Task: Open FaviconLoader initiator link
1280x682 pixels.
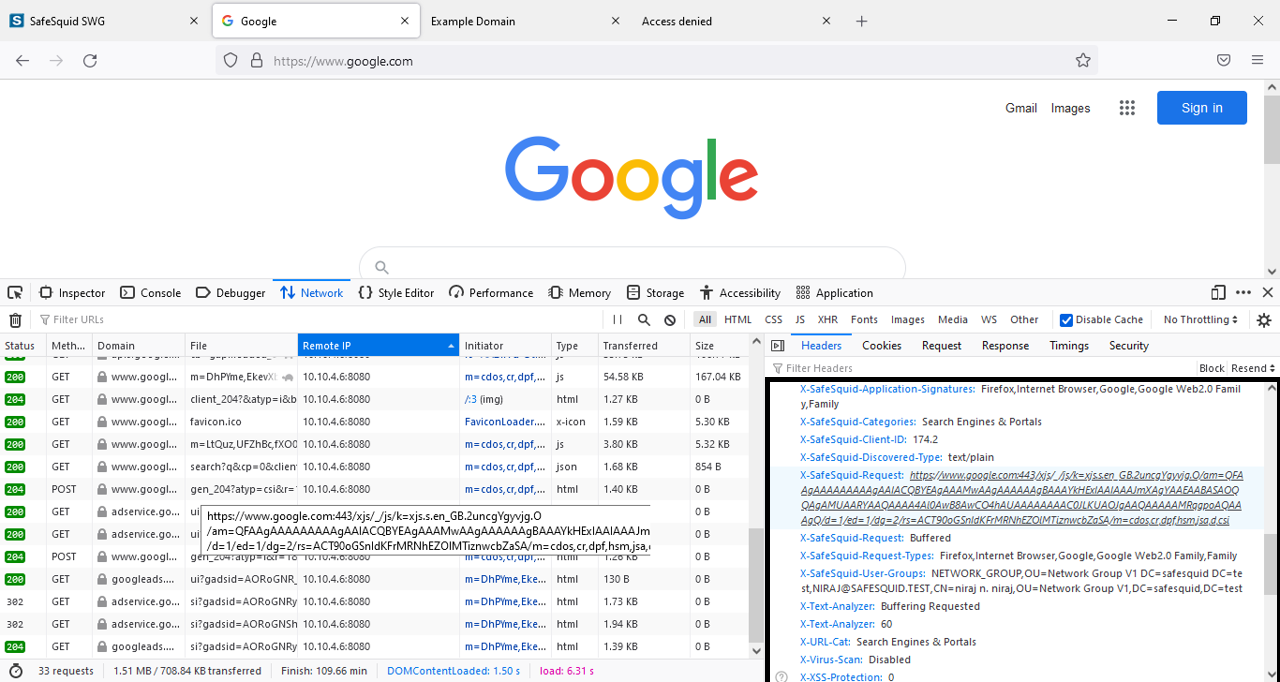Action: pyautogui.click(x=504, y=422)
